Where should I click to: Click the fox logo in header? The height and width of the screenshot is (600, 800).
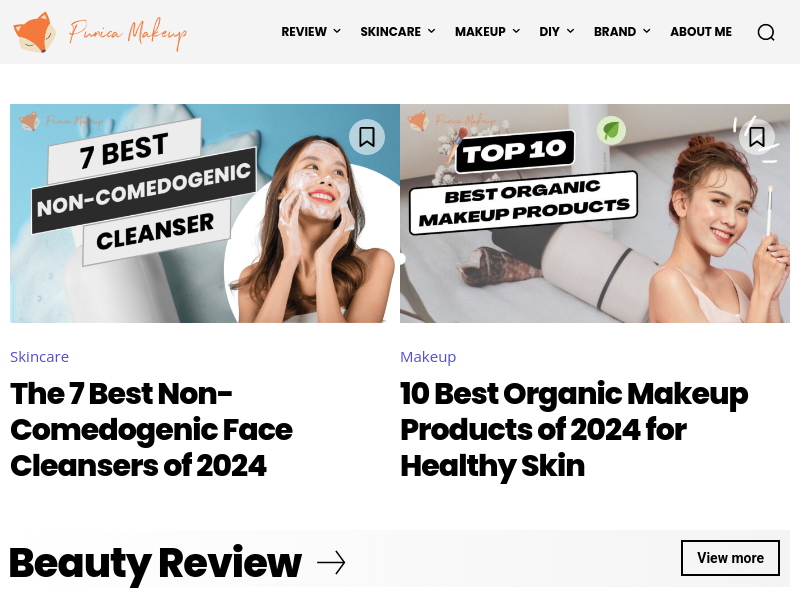34,32
